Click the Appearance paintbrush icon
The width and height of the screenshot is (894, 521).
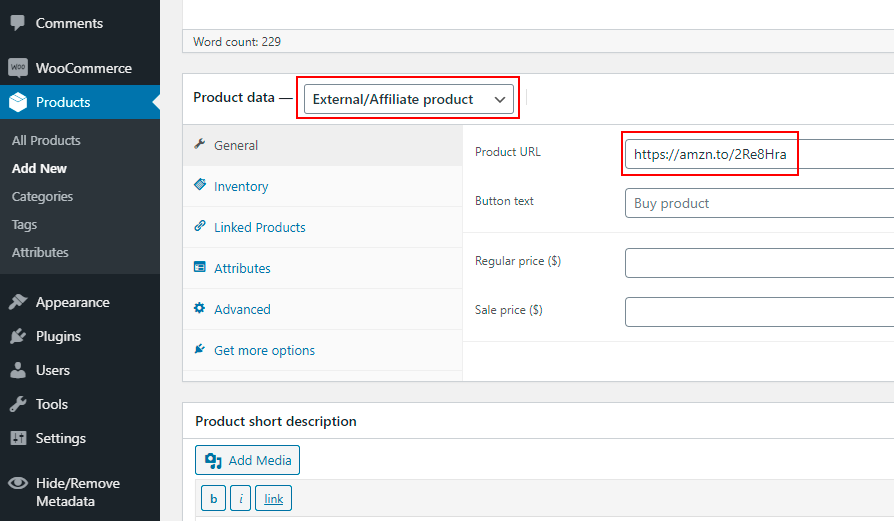tap(18, 302)
